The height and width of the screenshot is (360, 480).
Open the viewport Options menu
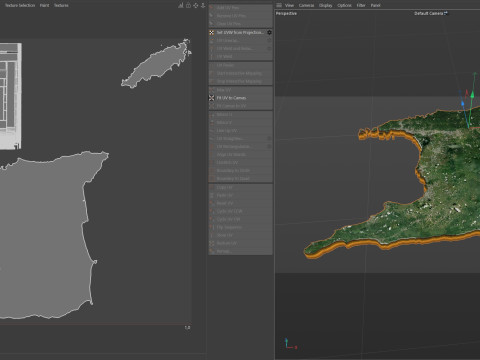coord(344,5)
